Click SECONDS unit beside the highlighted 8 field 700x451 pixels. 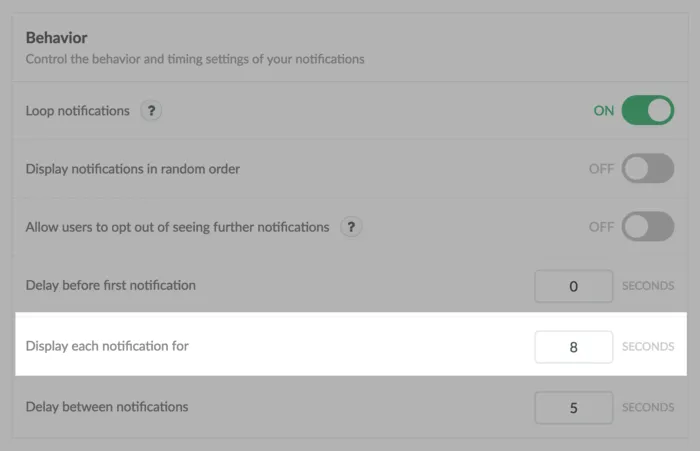[648, 347]
